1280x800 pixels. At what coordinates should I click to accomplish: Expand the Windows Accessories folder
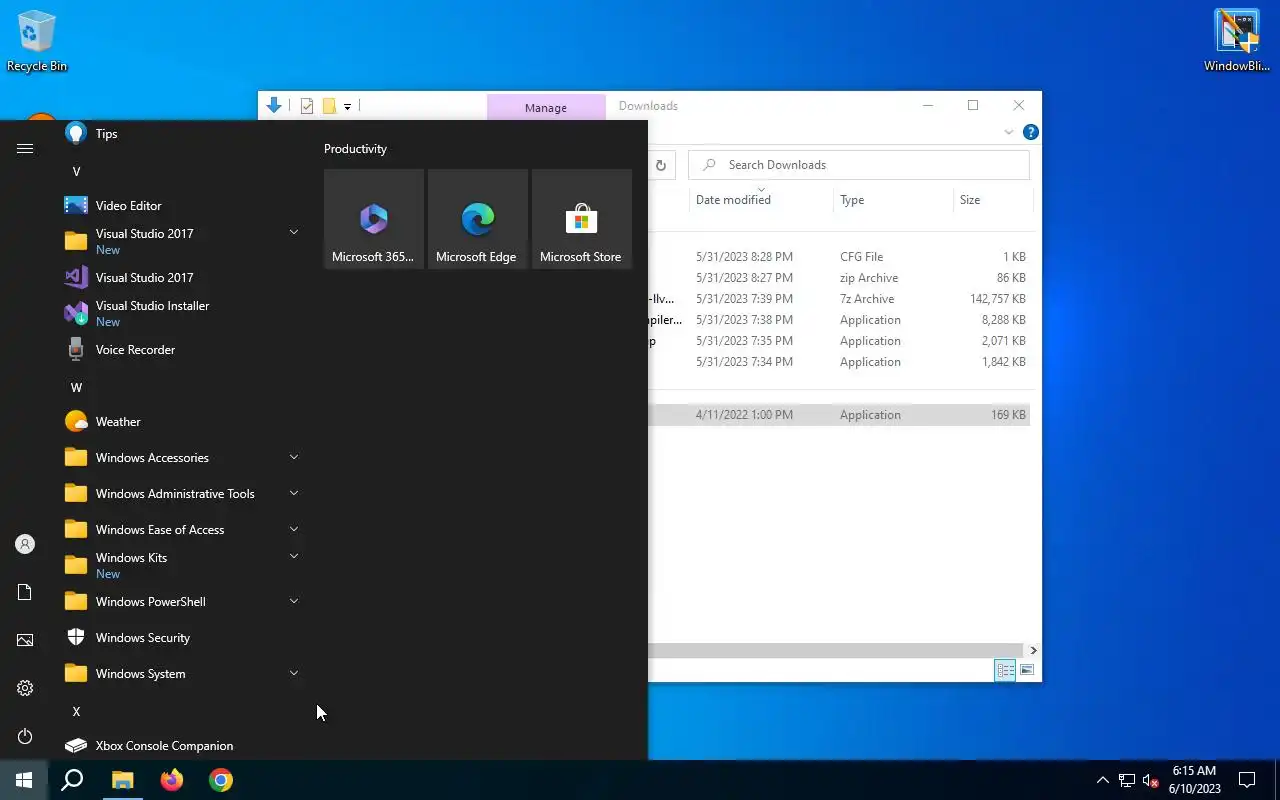pos(294,457)
